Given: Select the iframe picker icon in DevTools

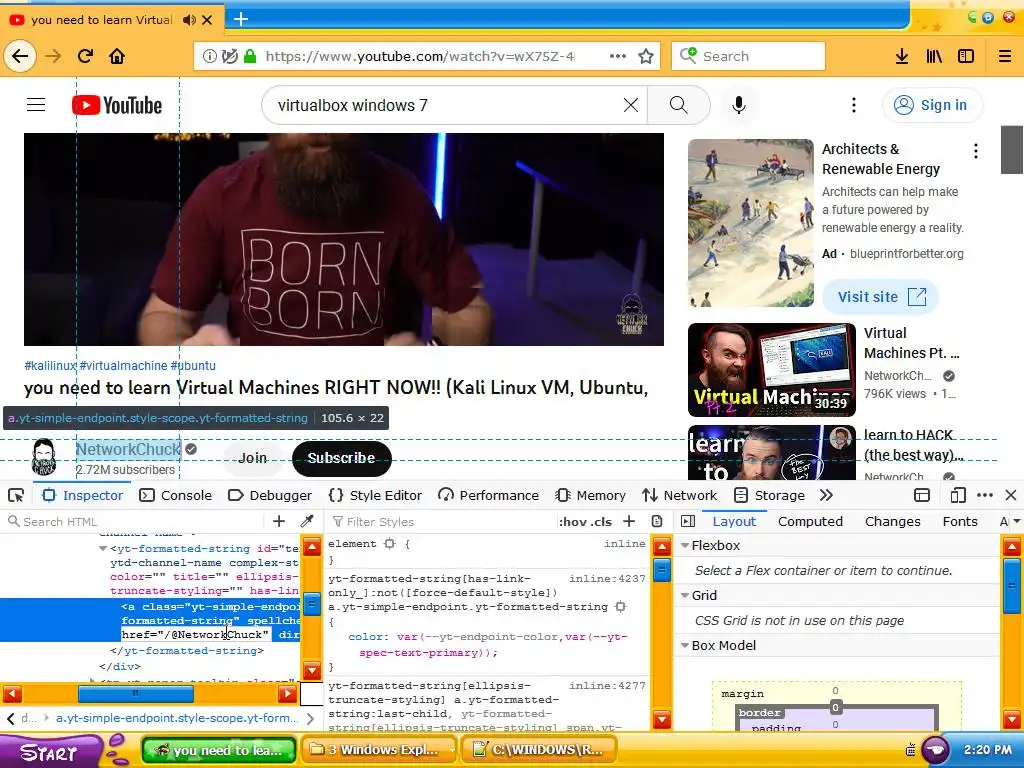Looking at the screenshot, I should [x=921, y=495].
